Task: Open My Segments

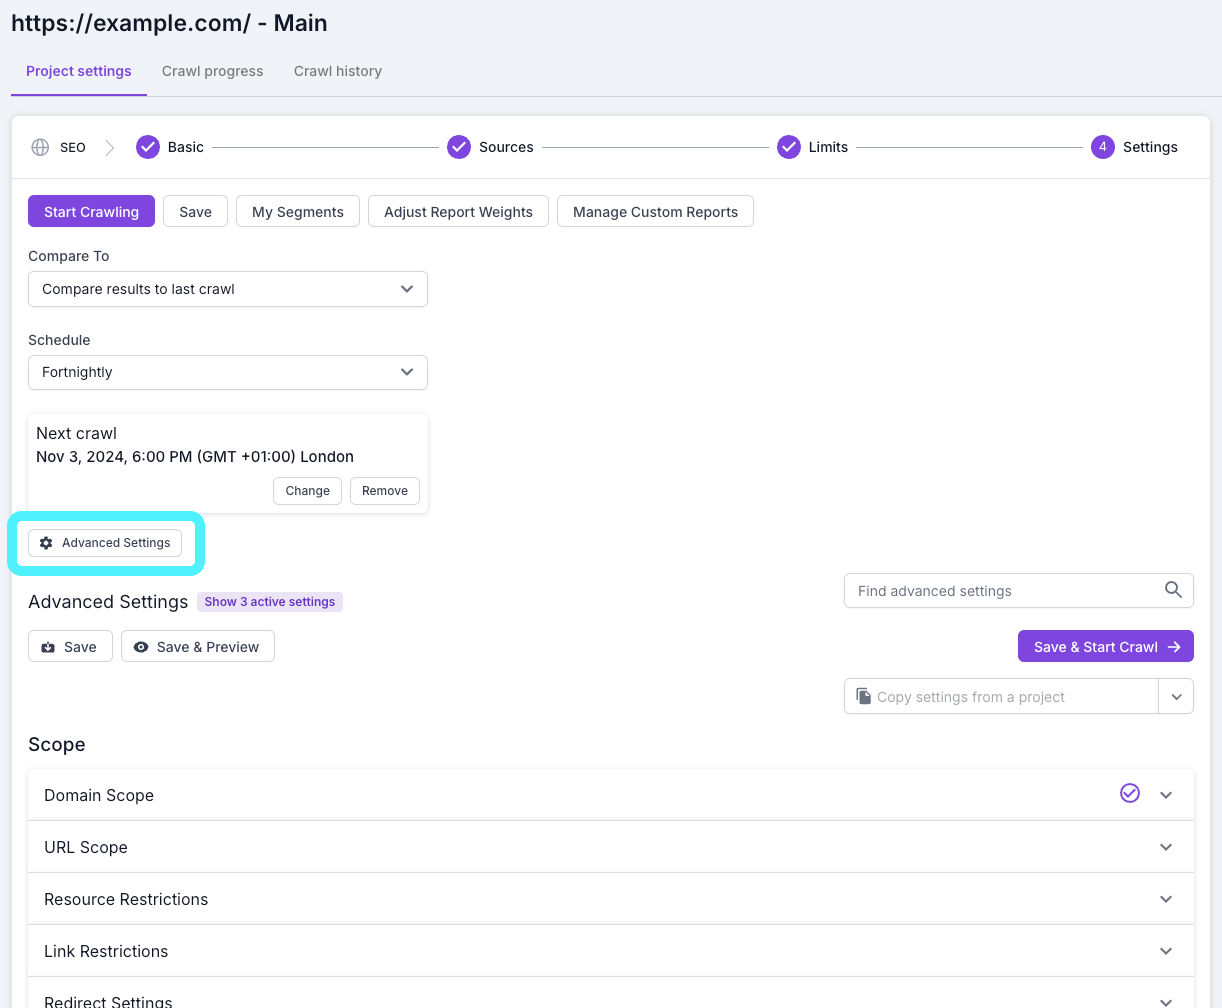Action: click(x=298, y=212)
